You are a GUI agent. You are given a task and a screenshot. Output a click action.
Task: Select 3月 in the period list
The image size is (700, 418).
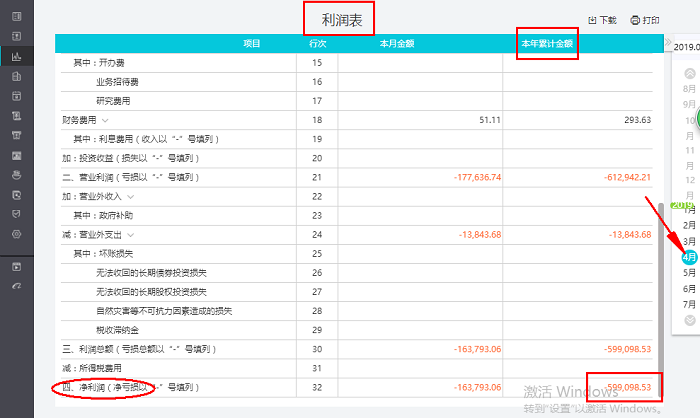(689, 241)
